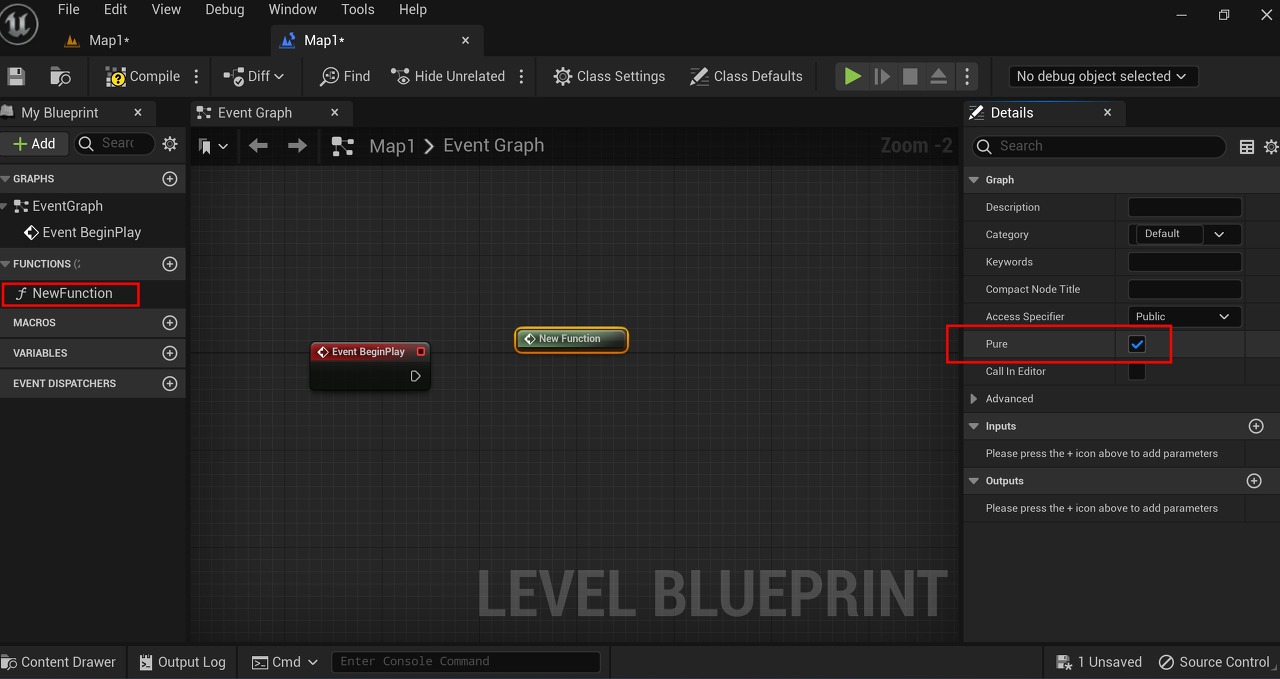This screenshot has width=1280, height=679.
Task: Open Details property matrix grid icon
Action: [x=1247, y=147]
